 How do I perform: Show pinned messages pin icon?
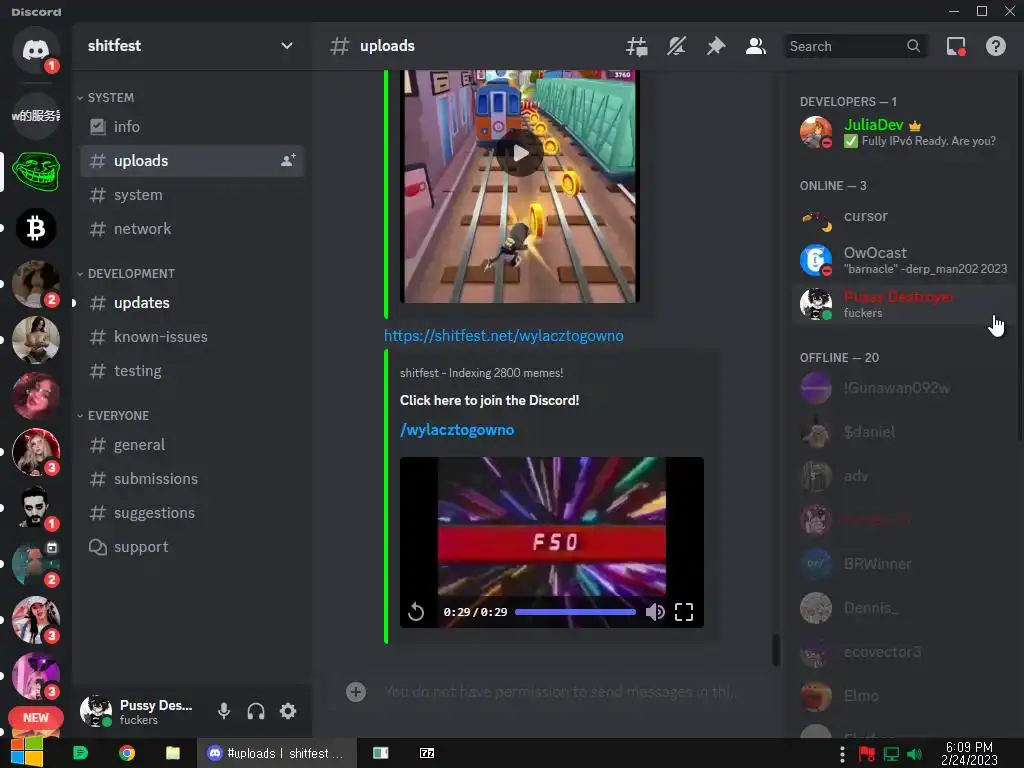point(716,46)
